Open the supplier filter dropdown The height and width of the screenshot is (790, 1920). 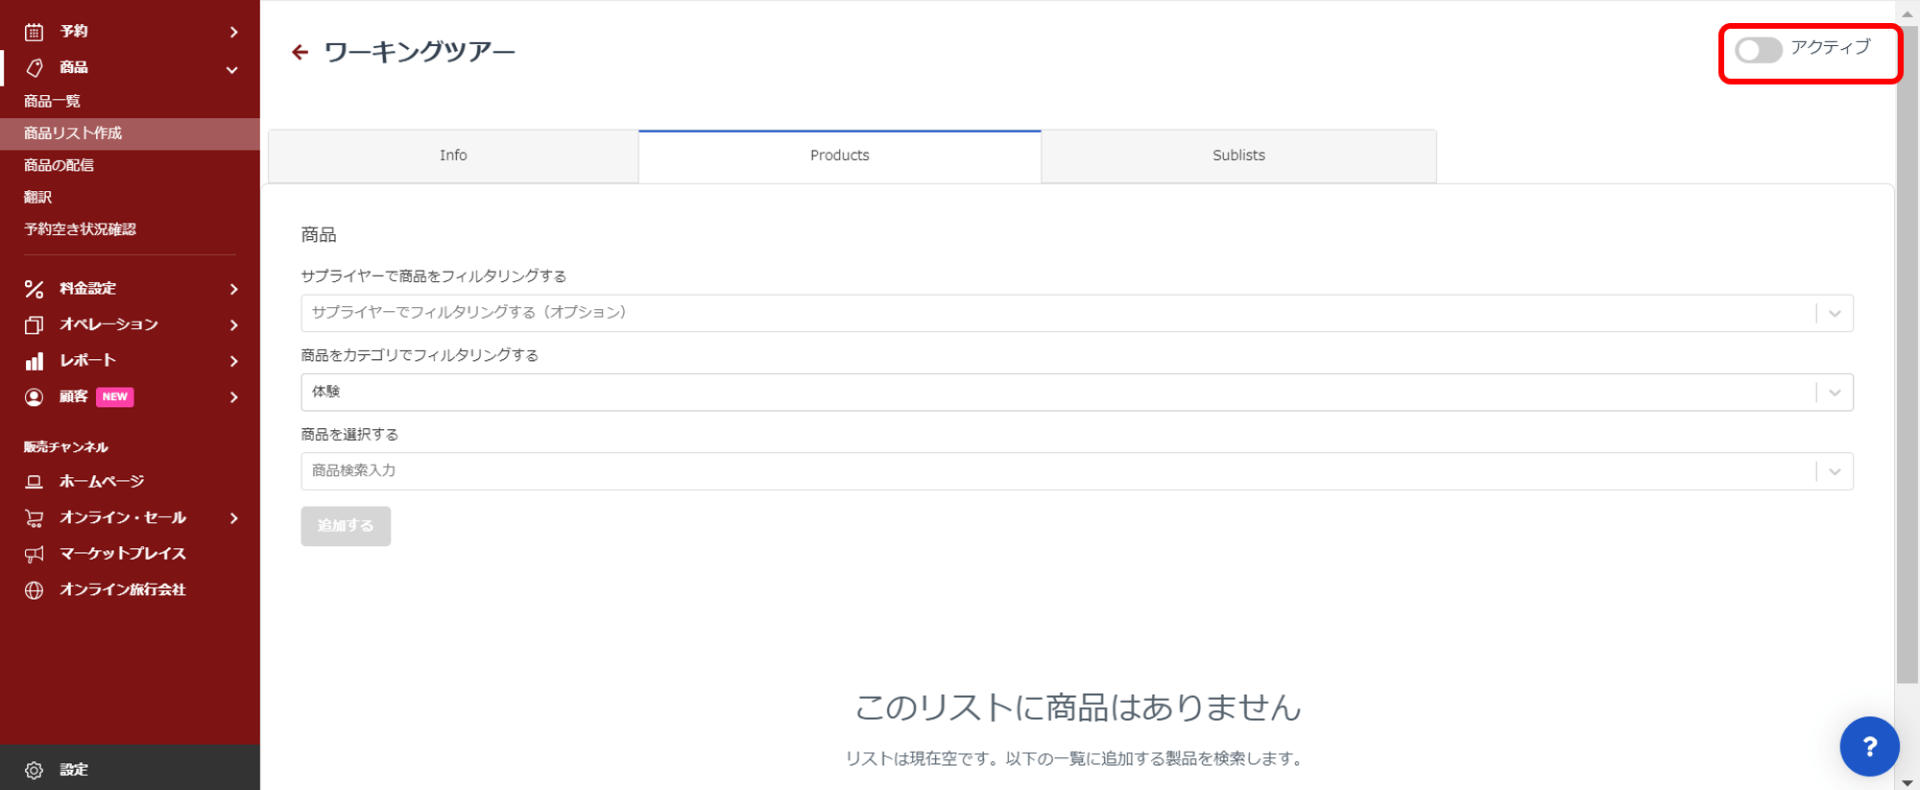pyautogui.click(x=1076, y=313)
